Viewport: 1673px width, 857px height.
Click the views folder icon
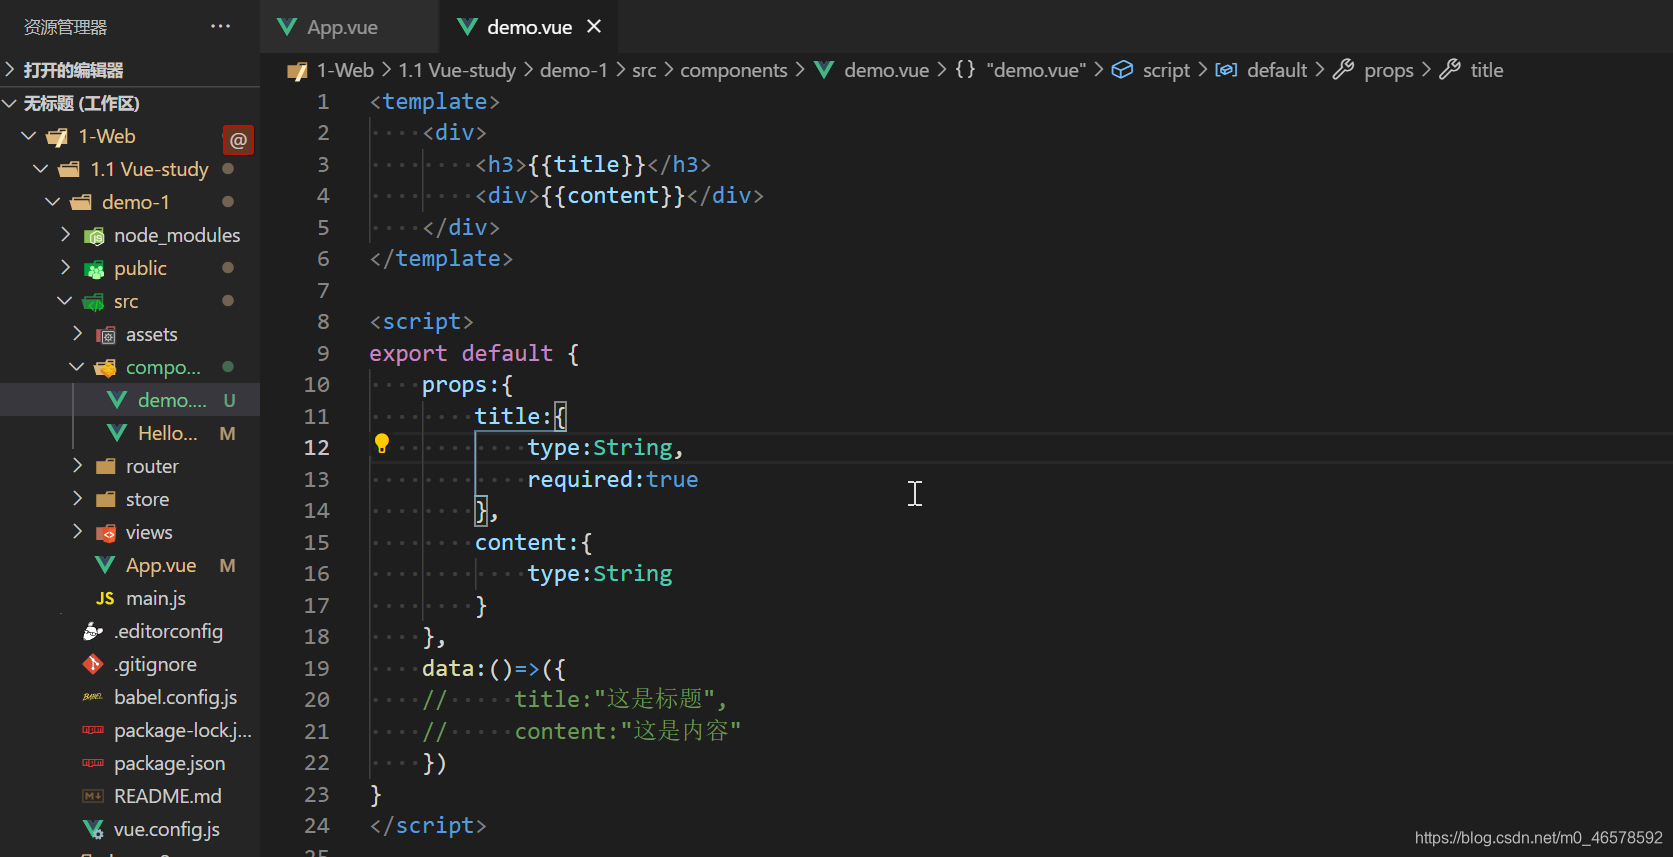click(106, 533)
